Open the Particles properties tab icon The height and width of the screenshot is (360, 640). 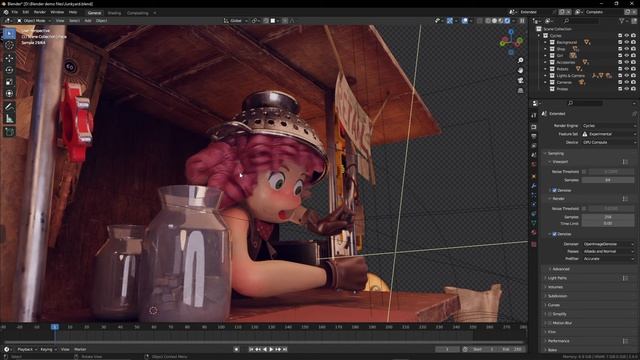[x=533, y=195]
